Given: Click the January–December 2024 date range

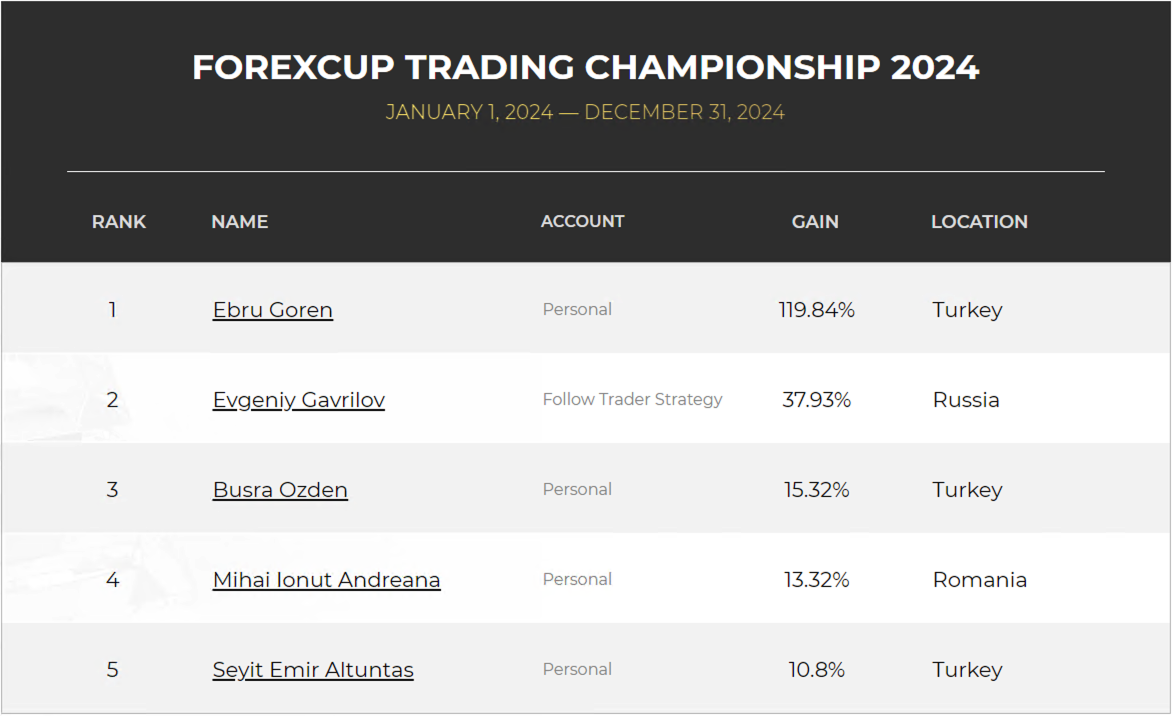Looking at the screenshot, I should point(585,112).
